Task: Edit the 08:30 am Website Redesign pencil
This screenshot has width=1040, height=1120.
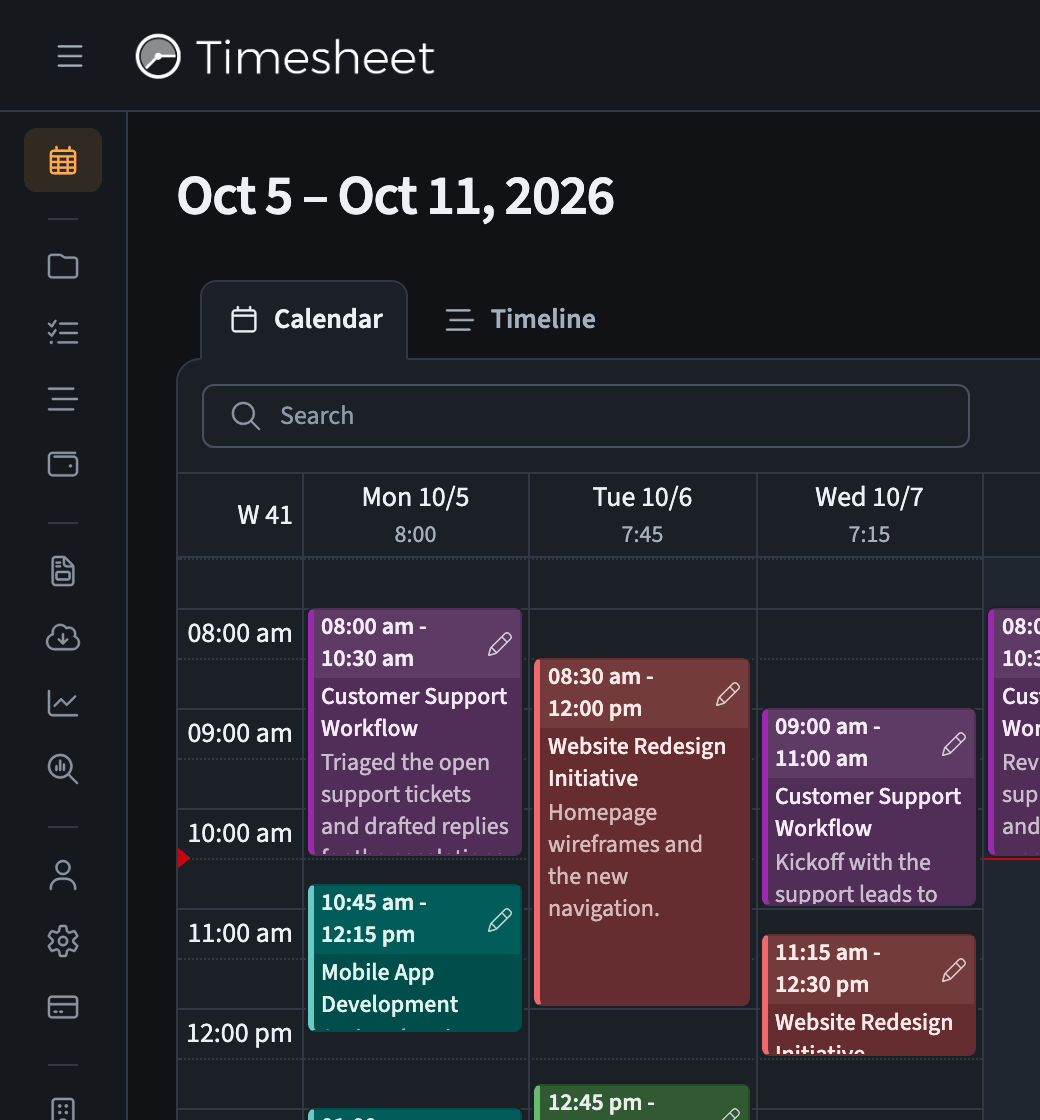Action: click(x=727, y=694)
